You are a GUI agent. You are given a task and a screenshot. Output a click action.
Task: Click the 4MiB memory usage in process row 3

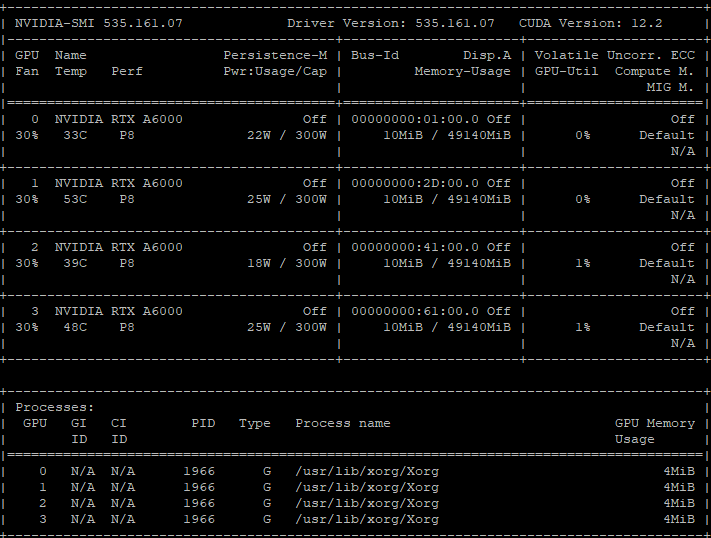[679, 519]
